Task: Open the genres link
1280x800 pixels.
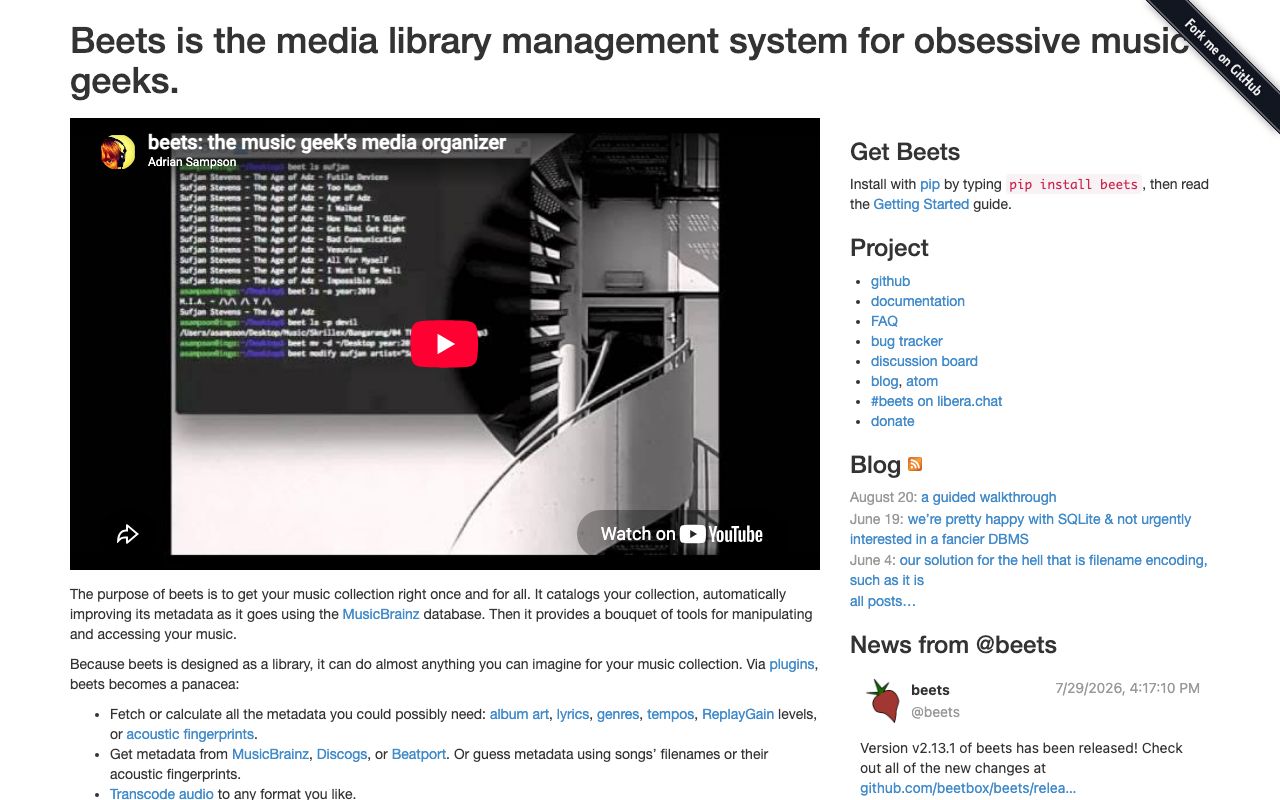Action: click(618, 714)
